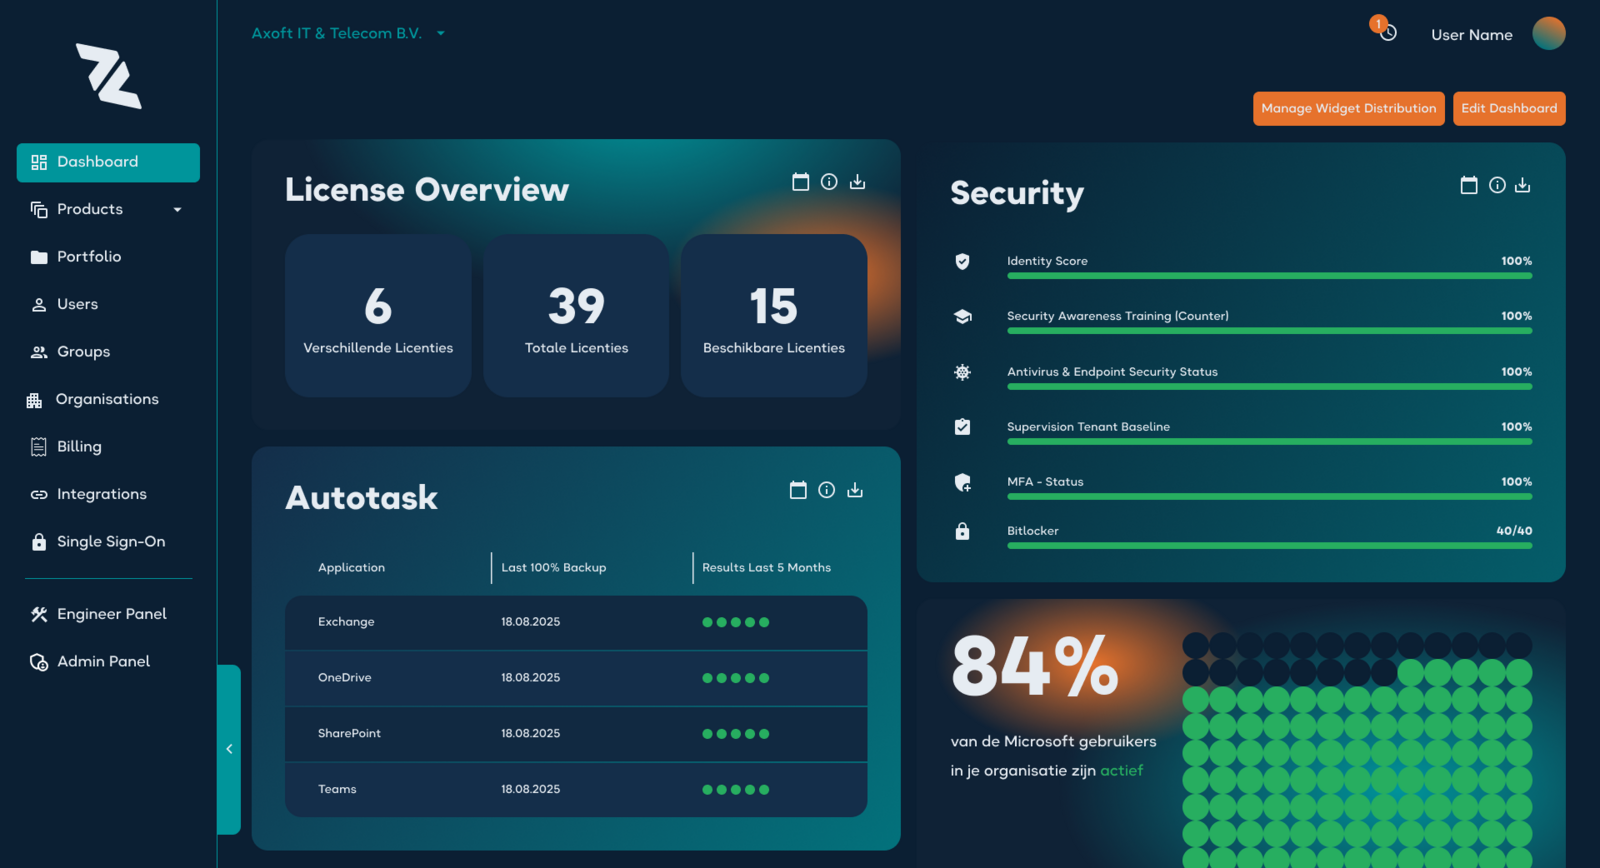The height and width of the screenshot is (868, 1600).
Task: Open the Axoft IT & Telecom organisation dropdown
Action: coord(348,33)
